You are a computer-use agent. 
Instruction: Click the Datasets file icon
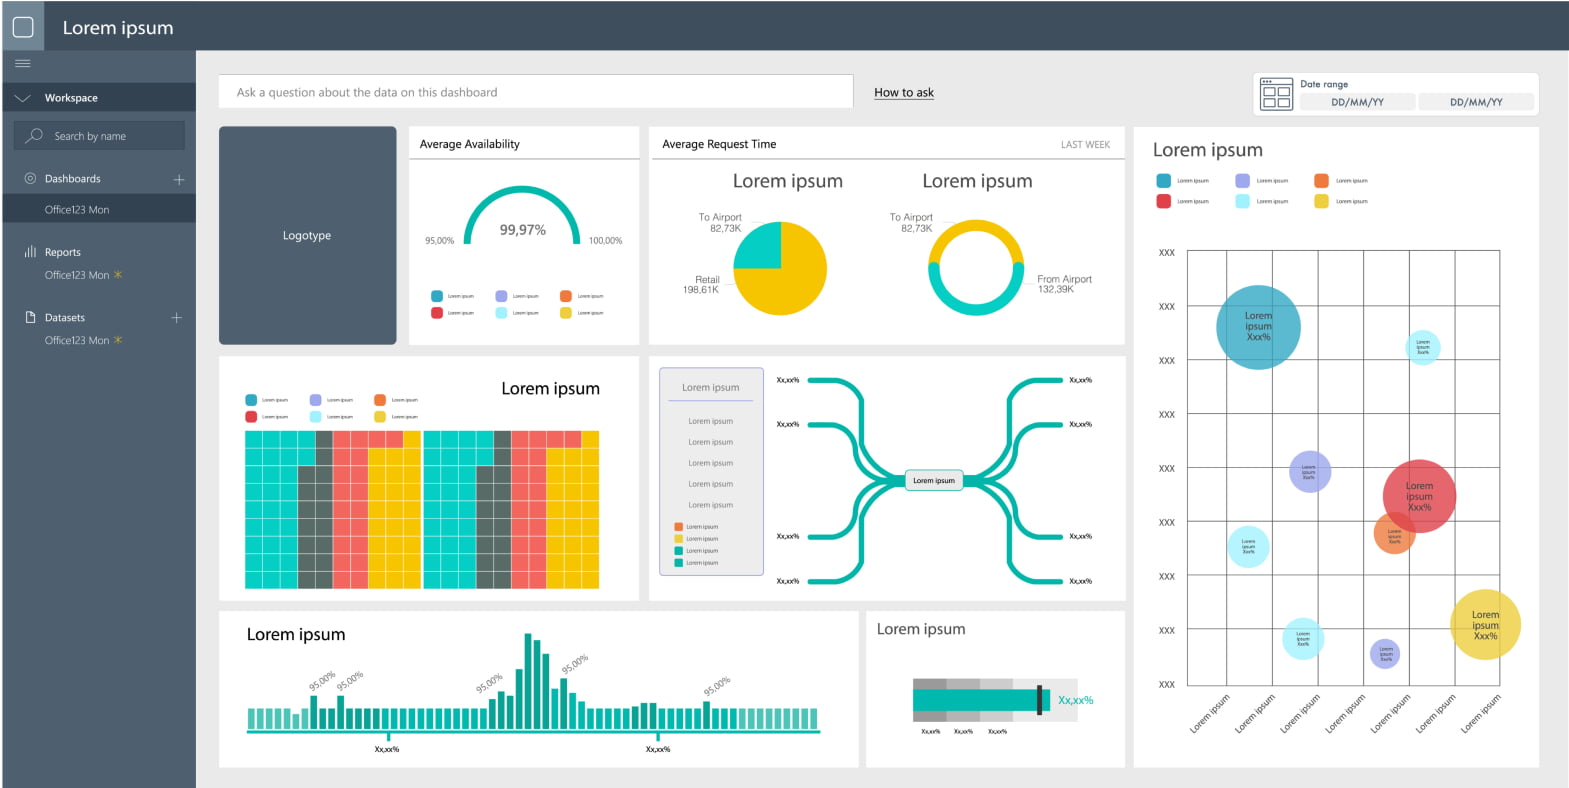[30, 317]
